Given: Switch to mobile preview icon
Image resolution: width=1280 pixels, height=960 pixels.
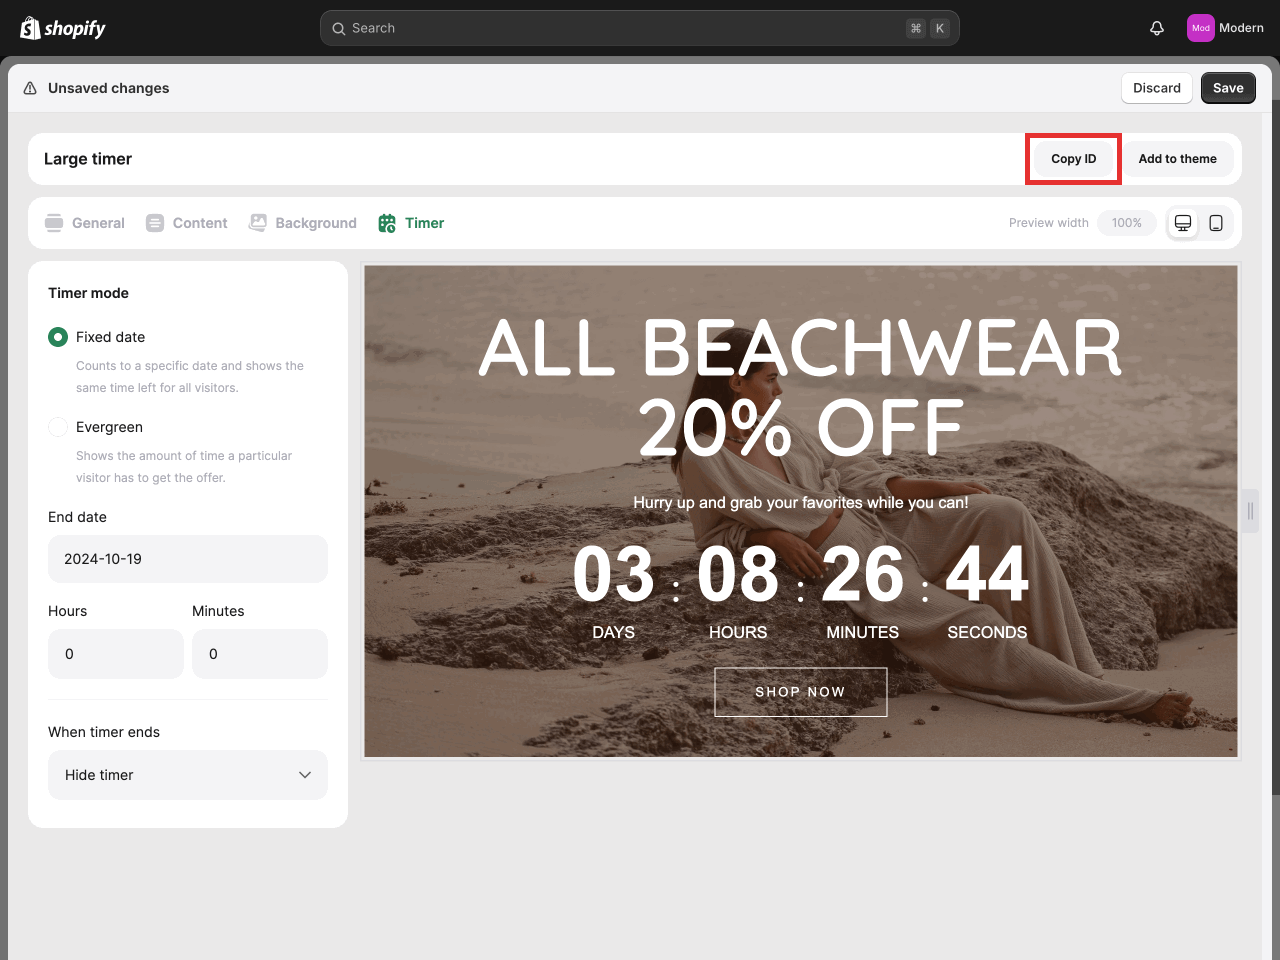Looking at the screenshot, I should pos(1216,223).
